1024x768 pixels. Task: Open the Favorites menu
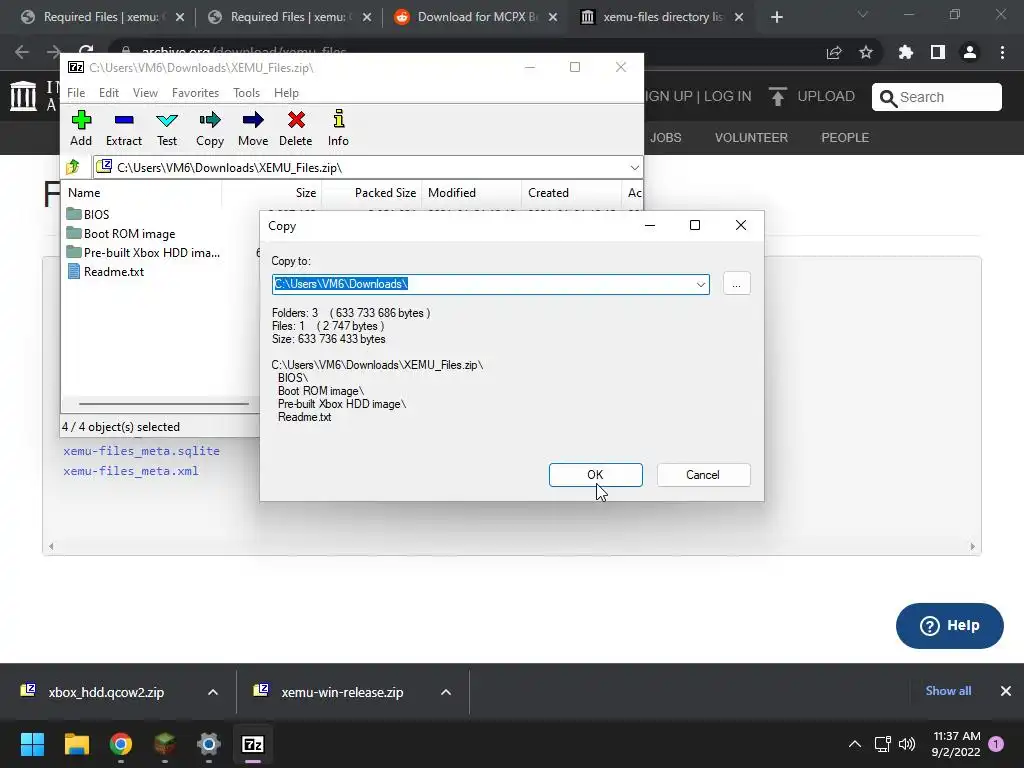[x=195, y=93]
